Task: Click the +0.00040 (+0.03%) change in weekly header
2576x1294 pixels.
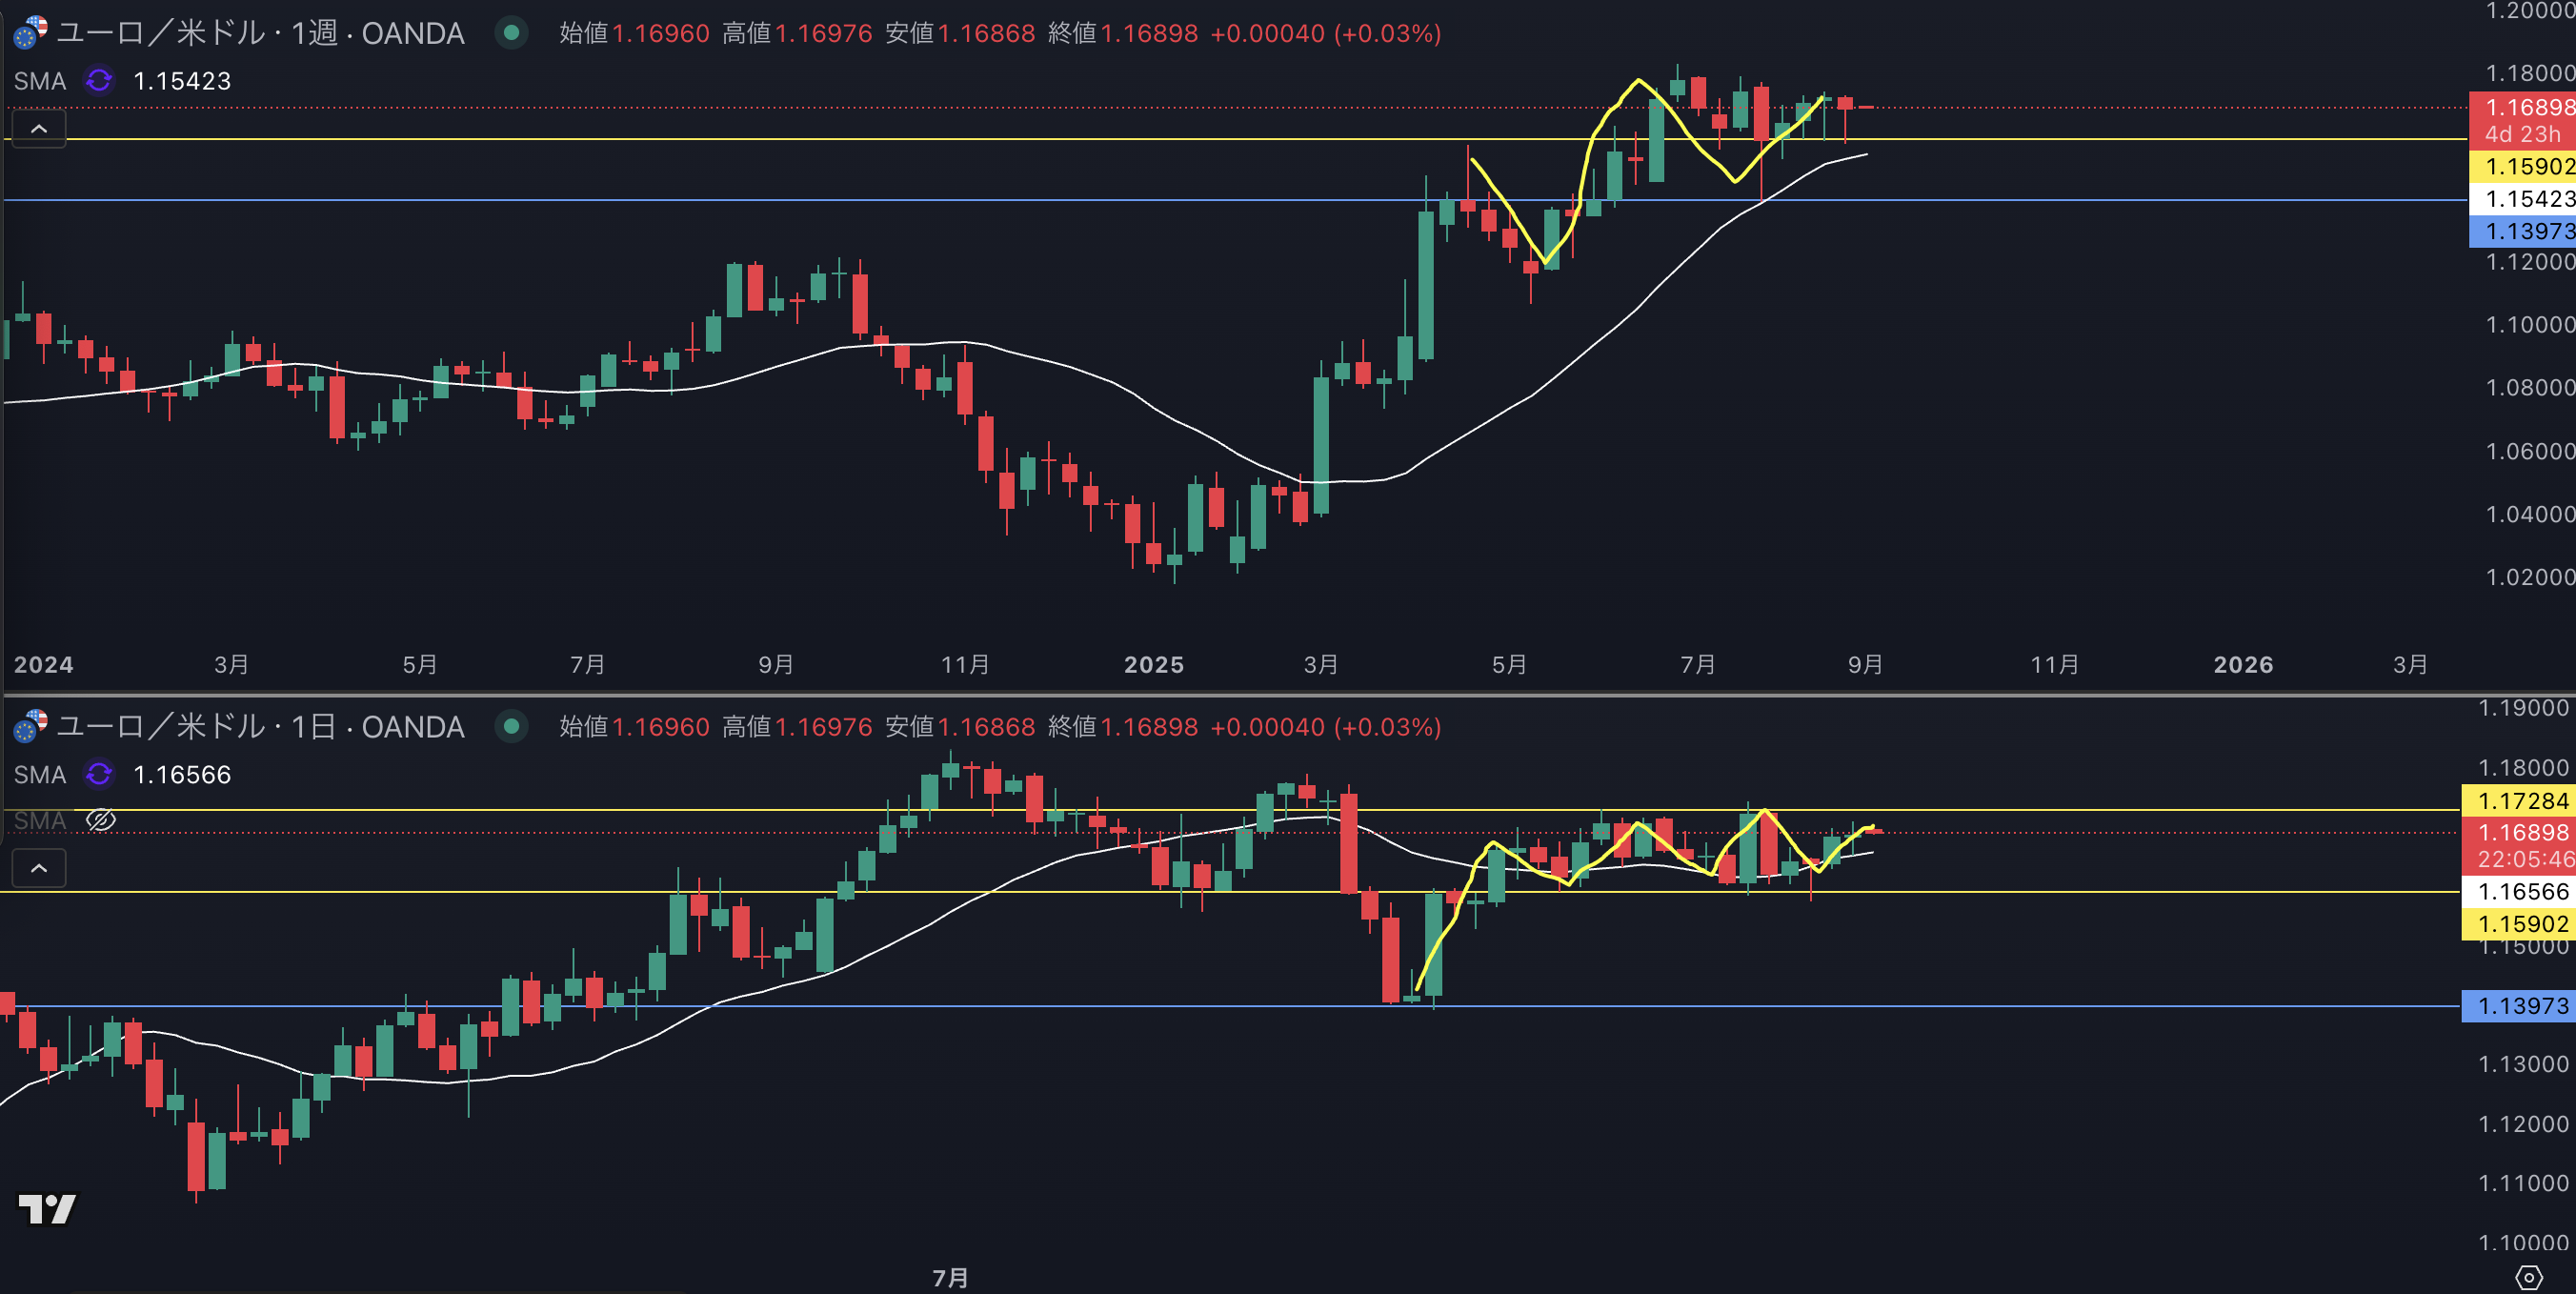Action: coord(1326,33)
